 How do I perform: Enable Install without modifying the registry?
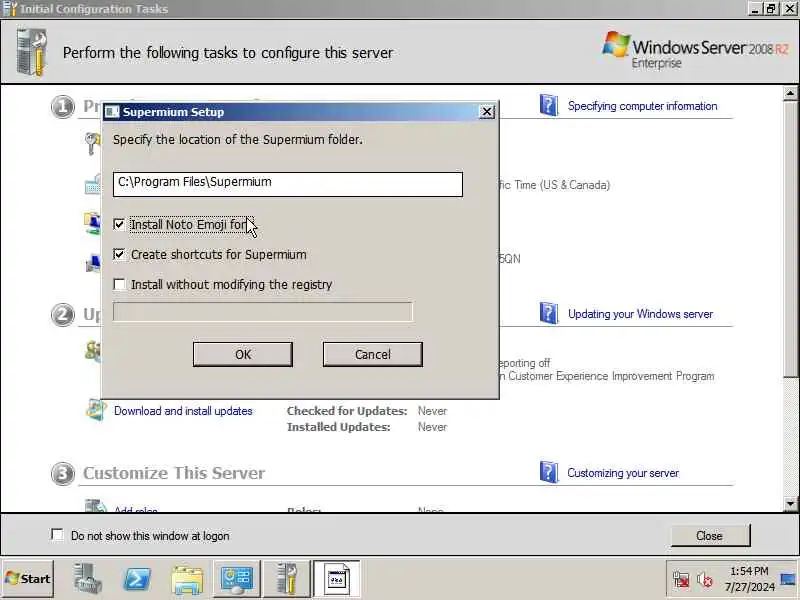point(119,284)
